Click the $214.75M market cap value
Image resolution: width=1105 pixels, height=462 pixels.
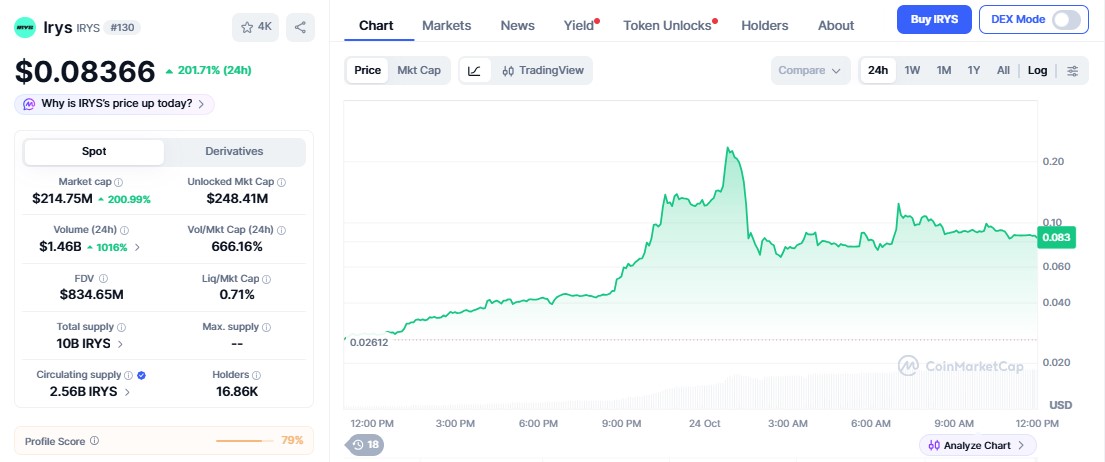(62, 199)
